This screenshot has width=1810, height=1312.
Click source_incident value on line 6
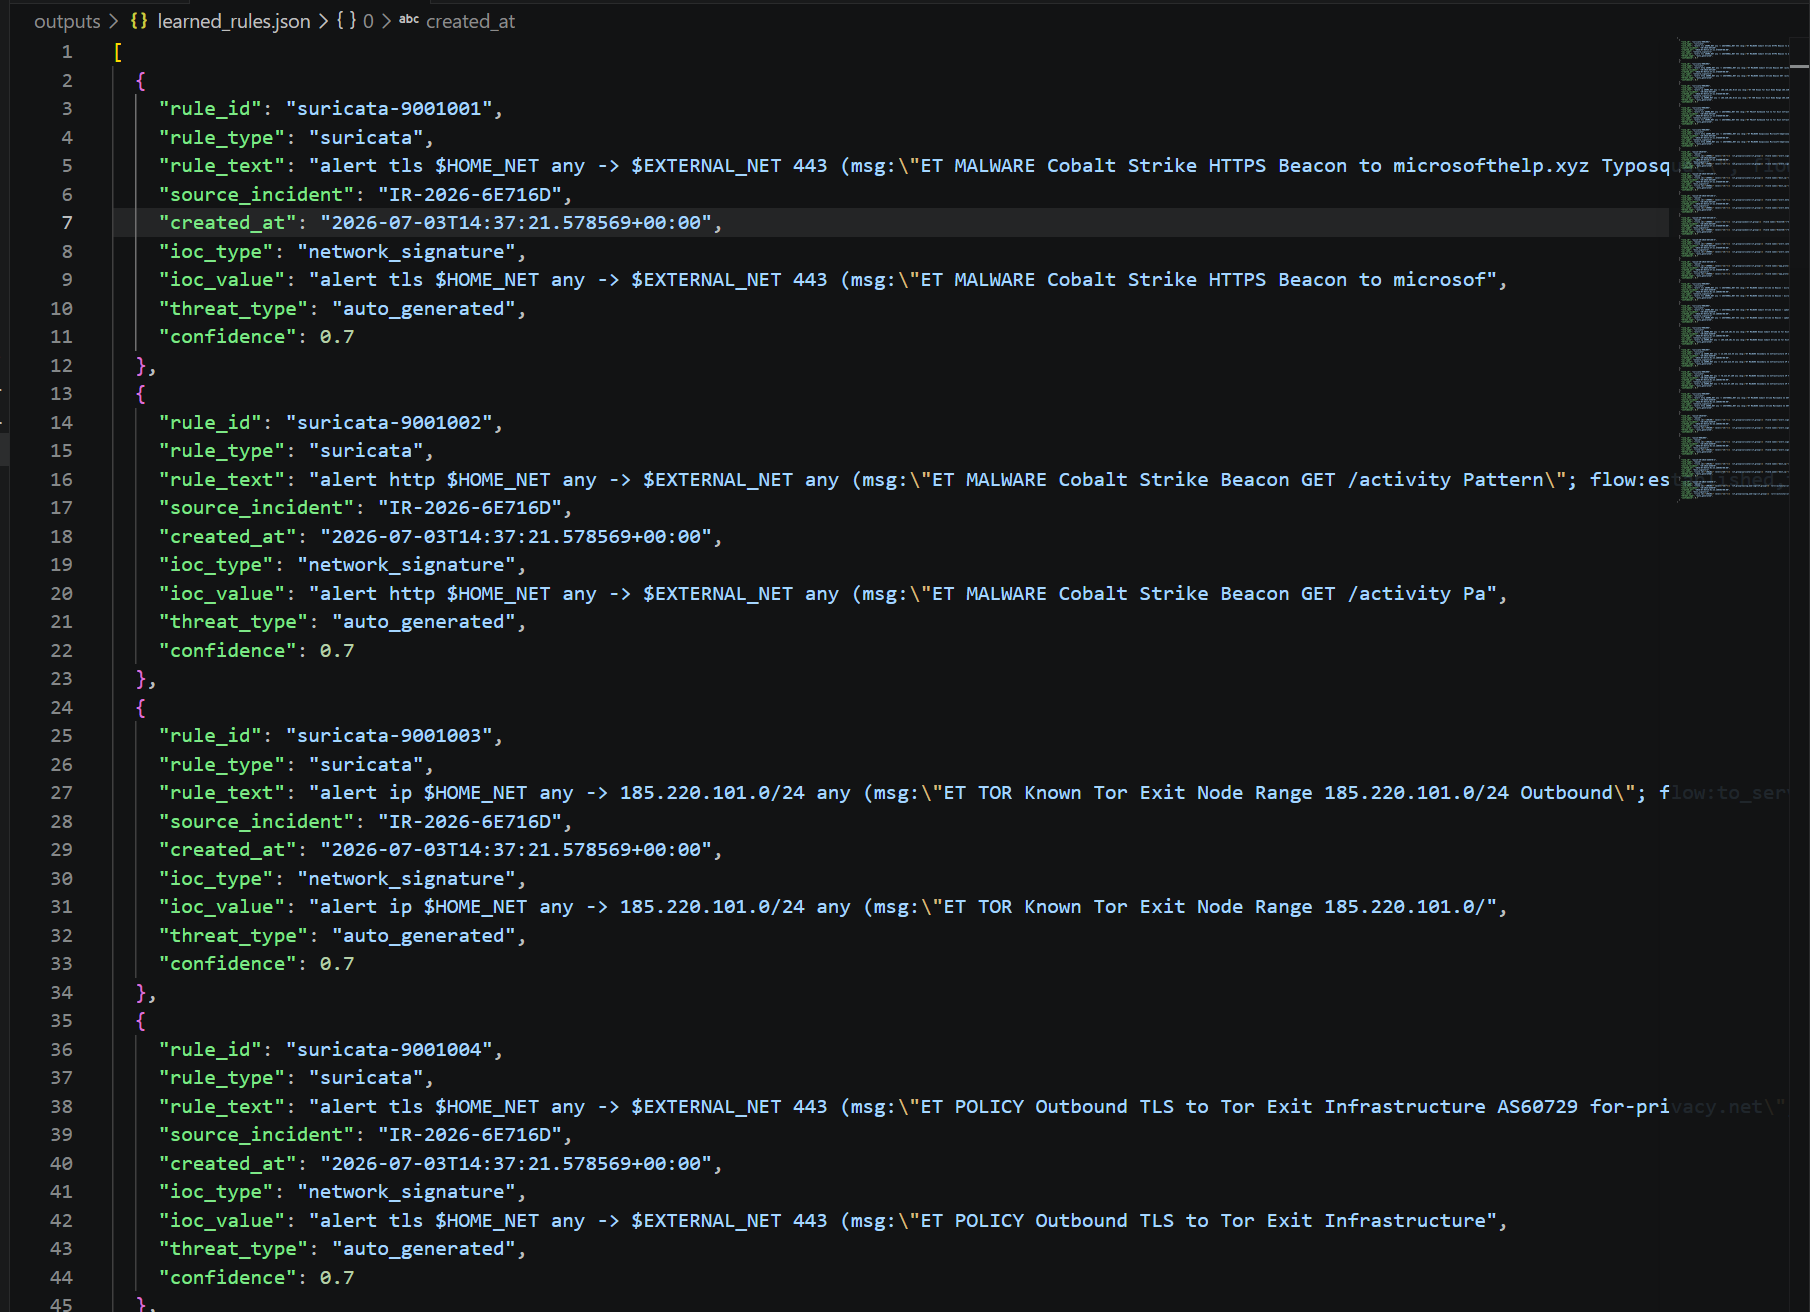pos(470,195)
